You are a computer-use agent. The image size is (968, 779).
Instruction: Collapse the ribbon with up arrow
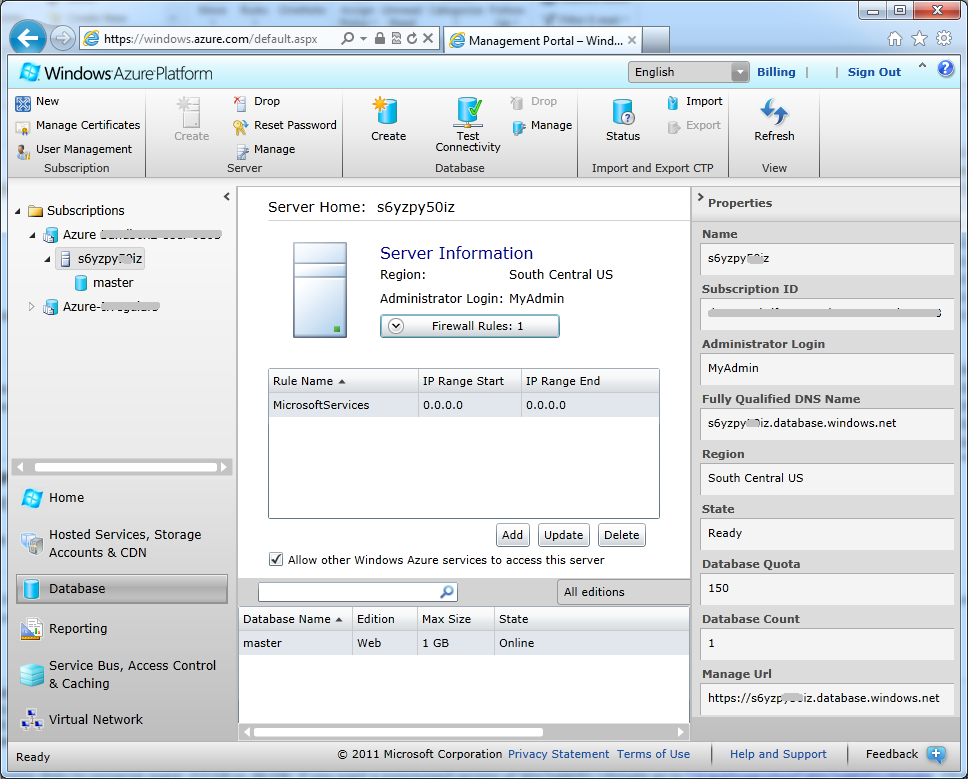[x=922, y=65]
